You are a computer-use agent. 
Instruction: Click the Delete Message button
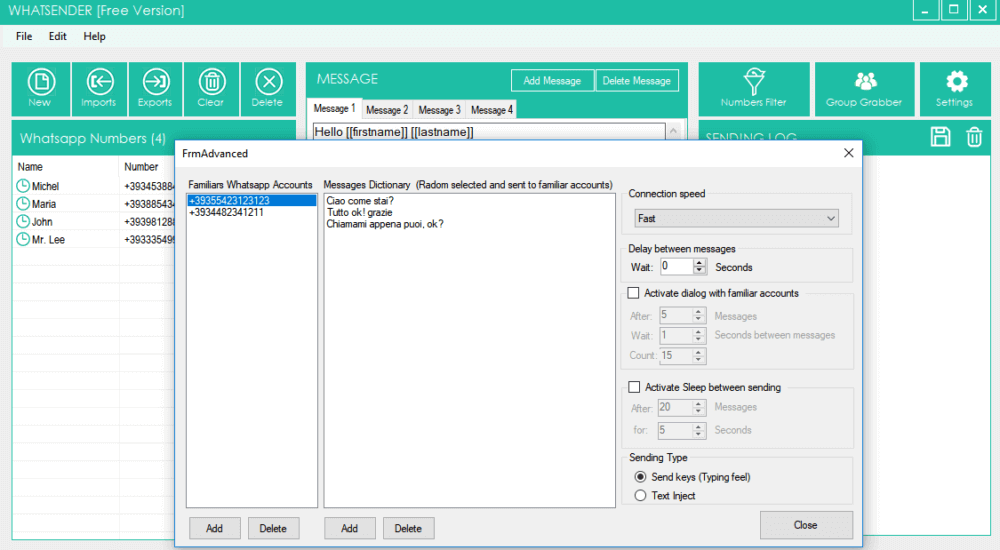coord(636,81)
